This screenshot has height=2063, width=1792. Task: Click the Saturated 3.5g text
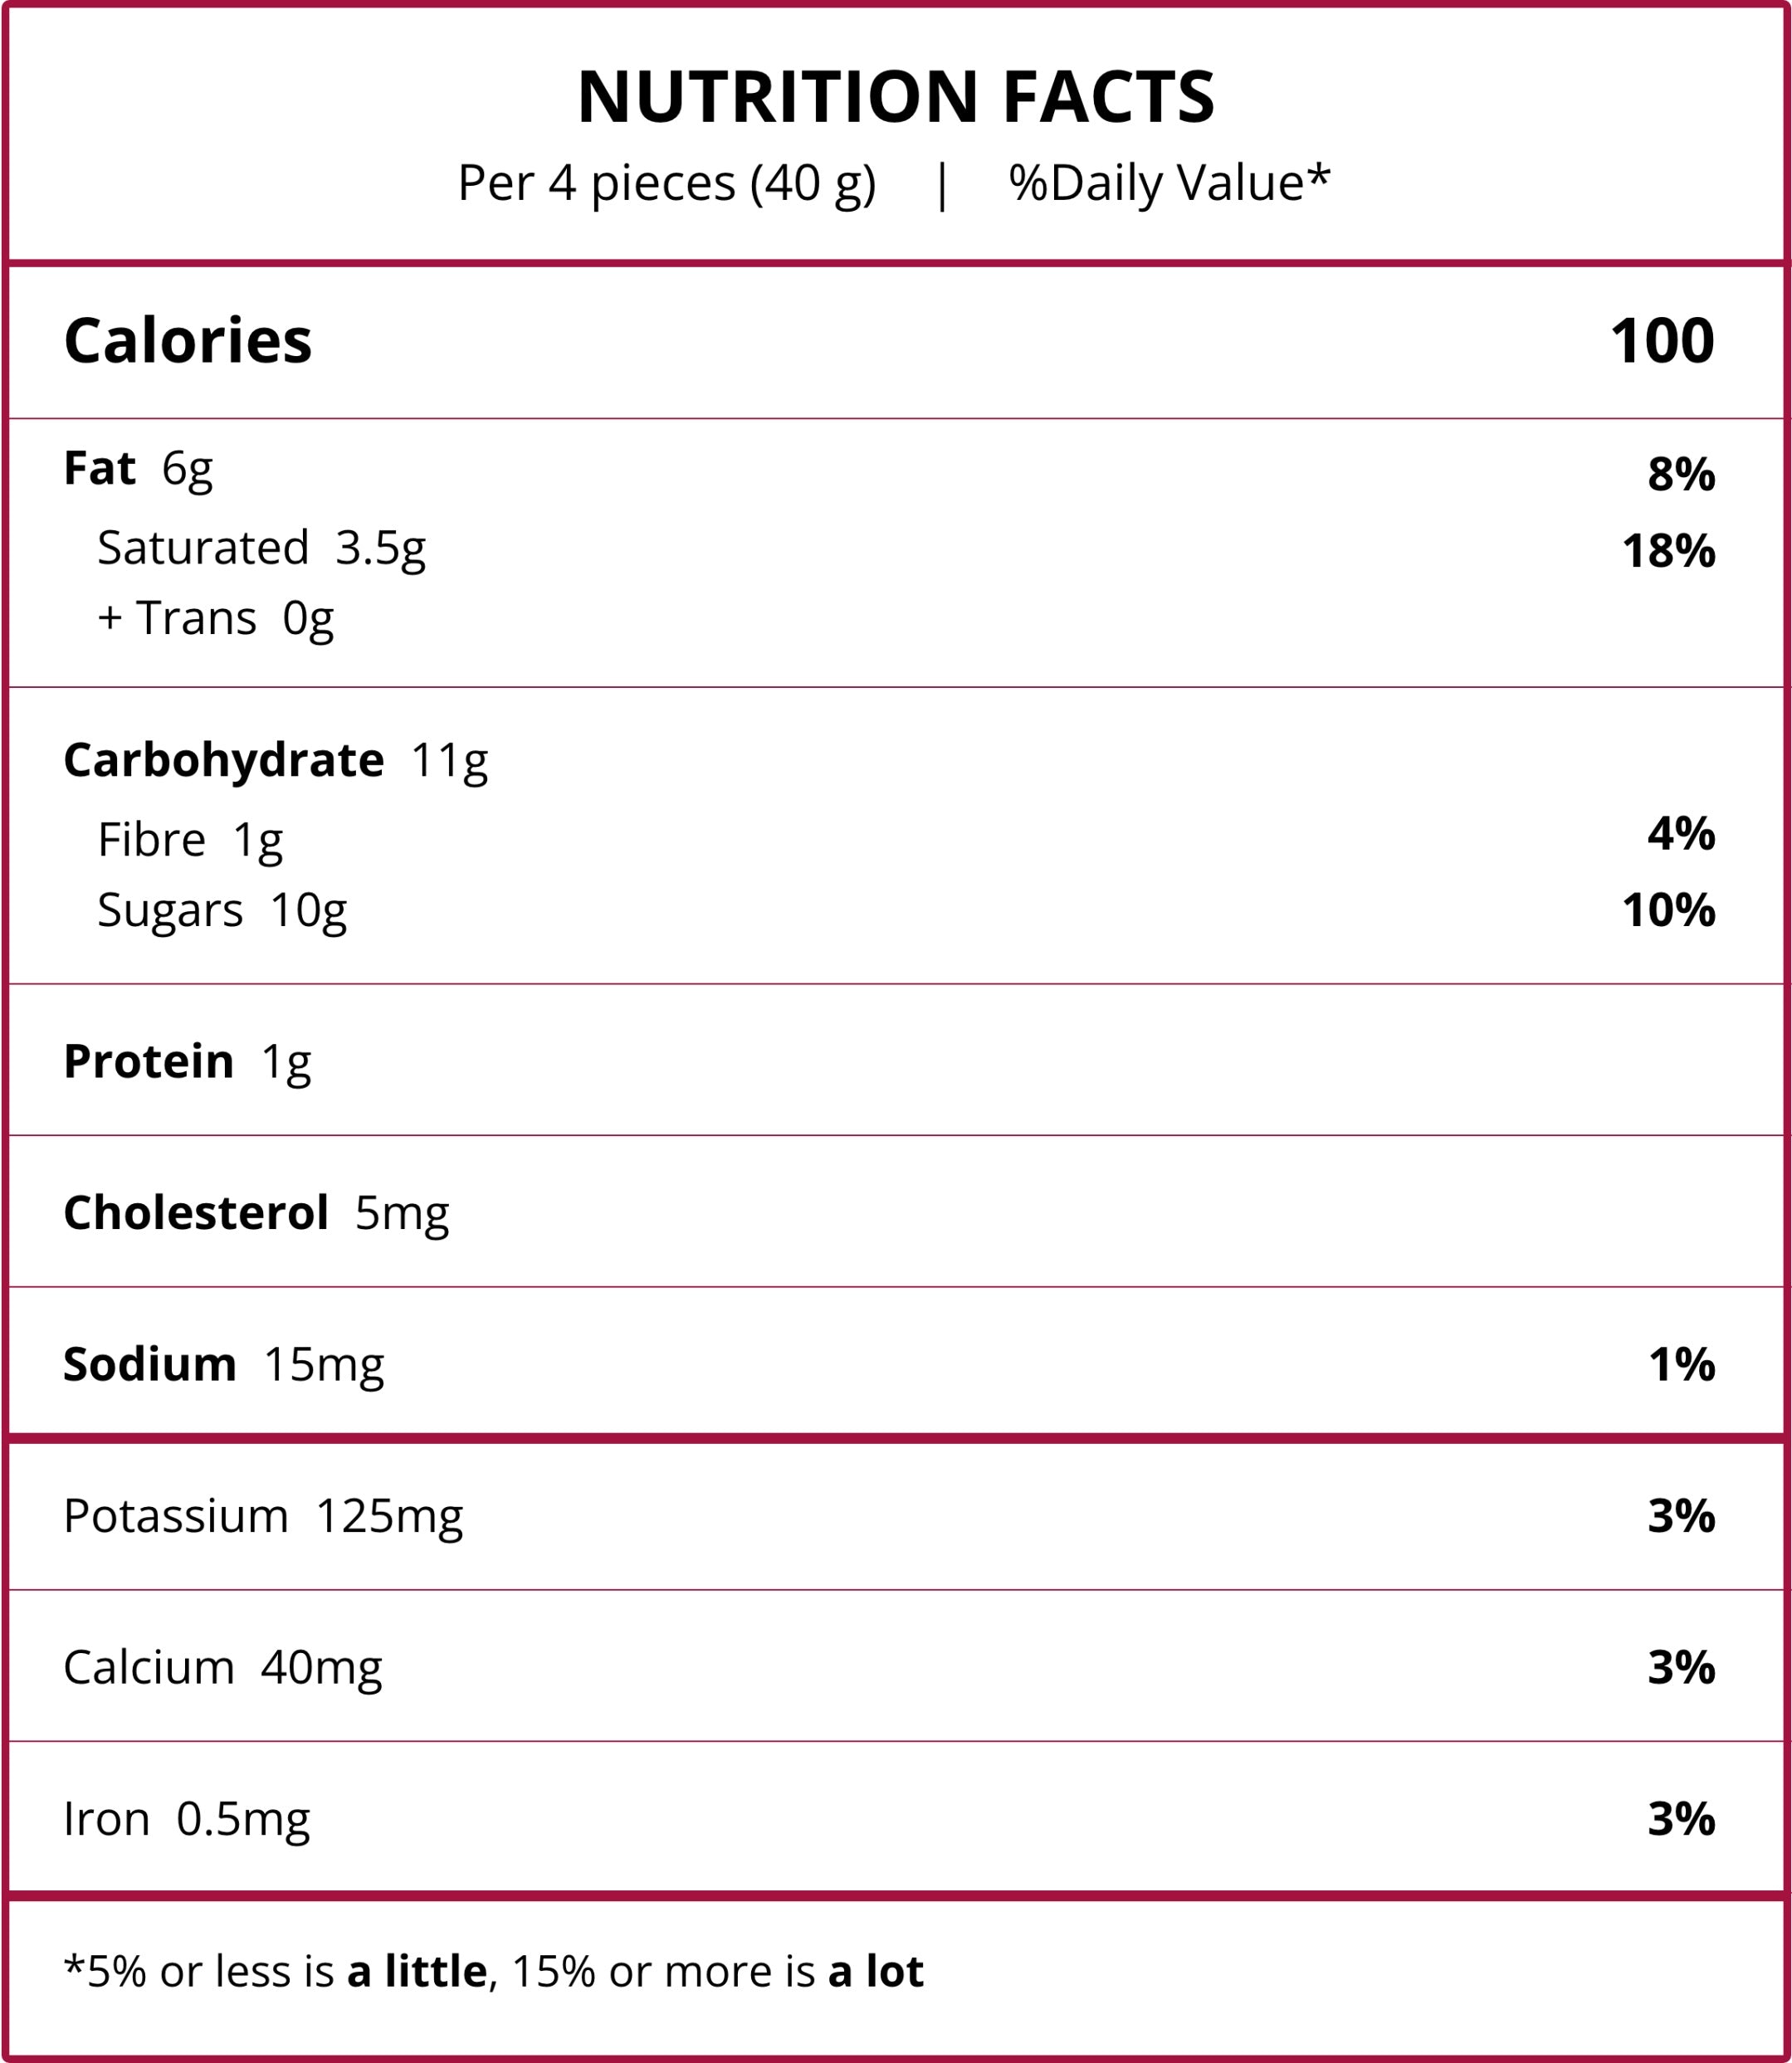point(261,548)
